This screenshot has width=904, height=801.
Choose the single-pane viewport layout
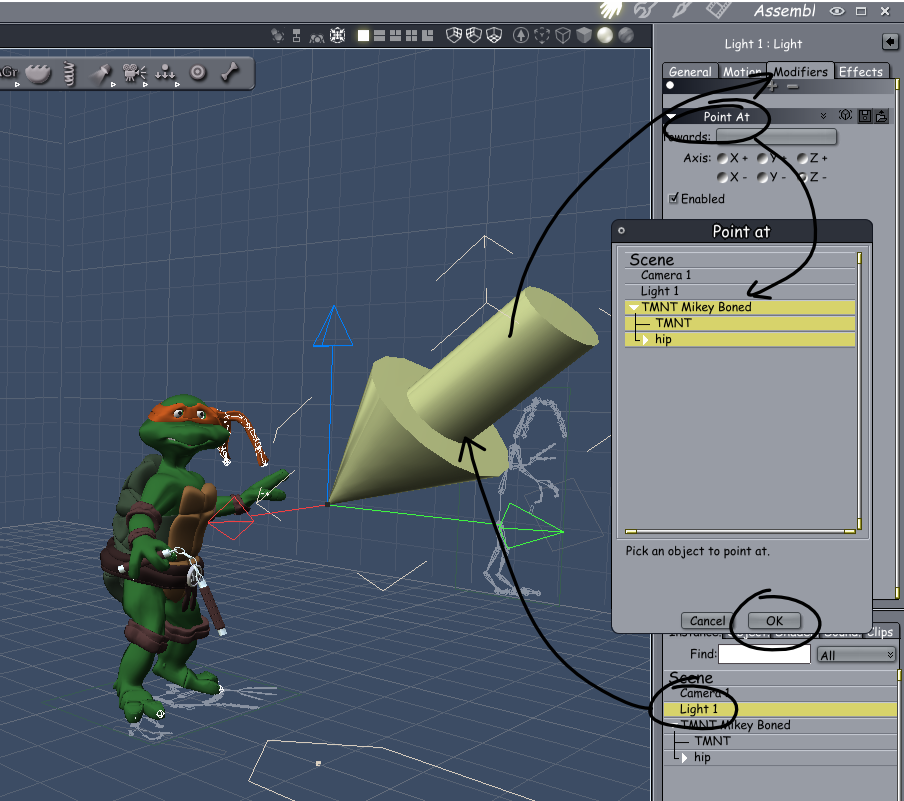point(363,36)
